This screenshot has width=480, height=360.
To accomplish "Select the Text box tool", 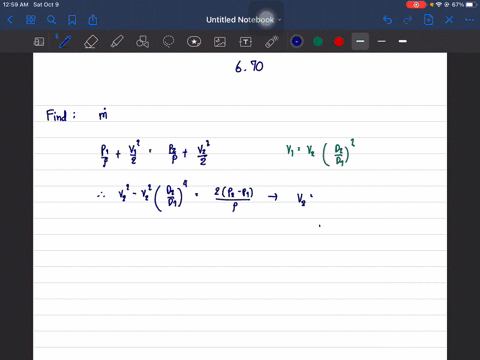I will click(246, 42).
